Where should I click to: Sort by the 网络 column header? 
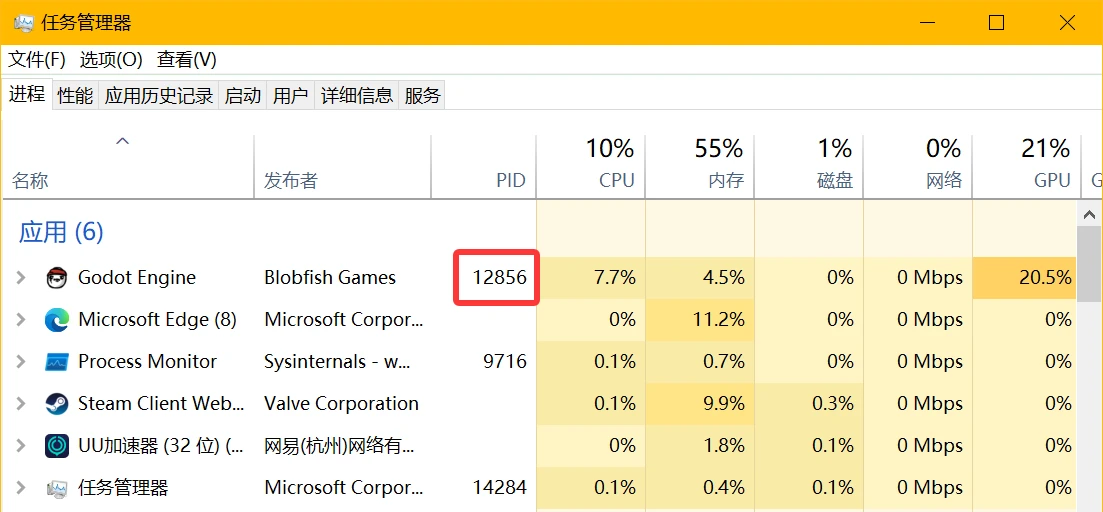pyautogui.click(x=917, y=167)
